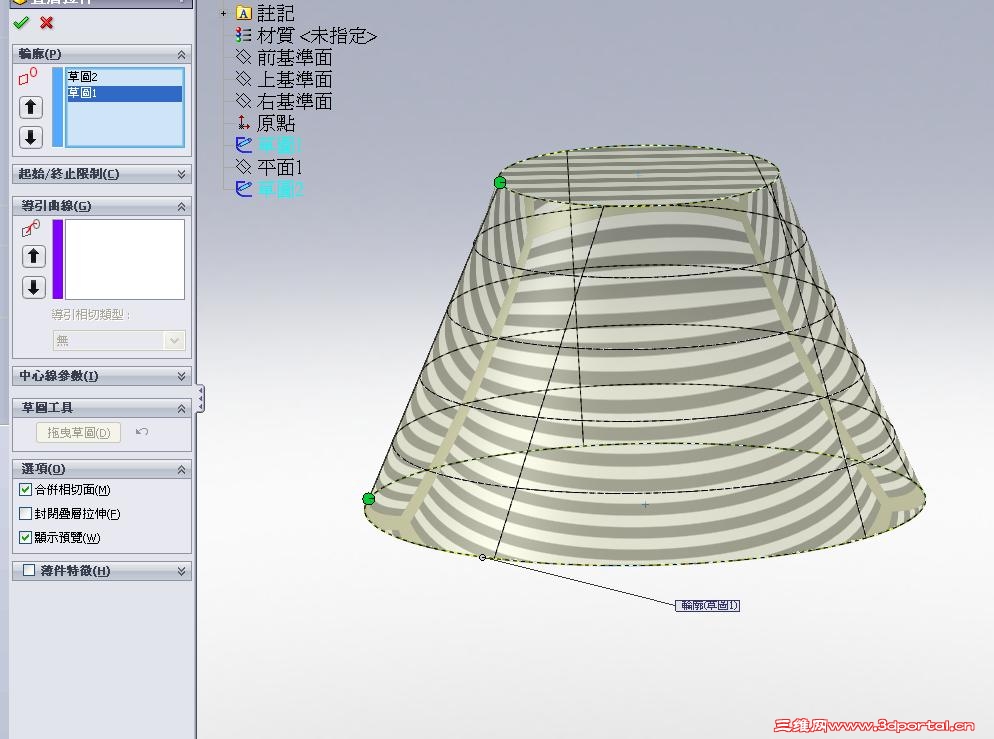The width and height of the screenshot is (994, 739).
Task: Select 草圖1 in the profiles list
Action: click(124, 93)
